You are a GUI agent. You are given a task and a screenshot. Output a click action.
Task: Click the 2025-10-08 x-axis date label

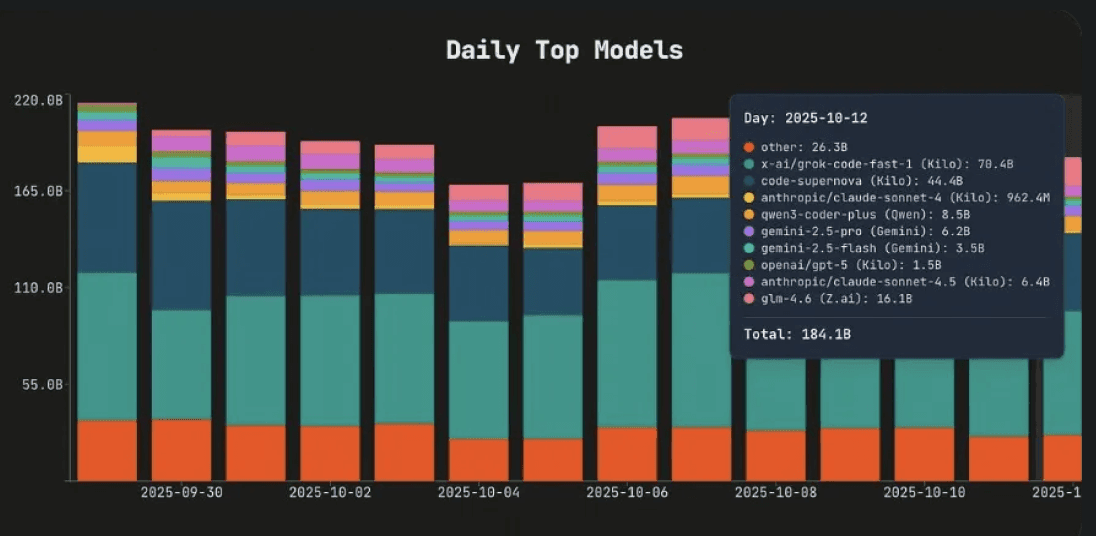tap(775, 493)
